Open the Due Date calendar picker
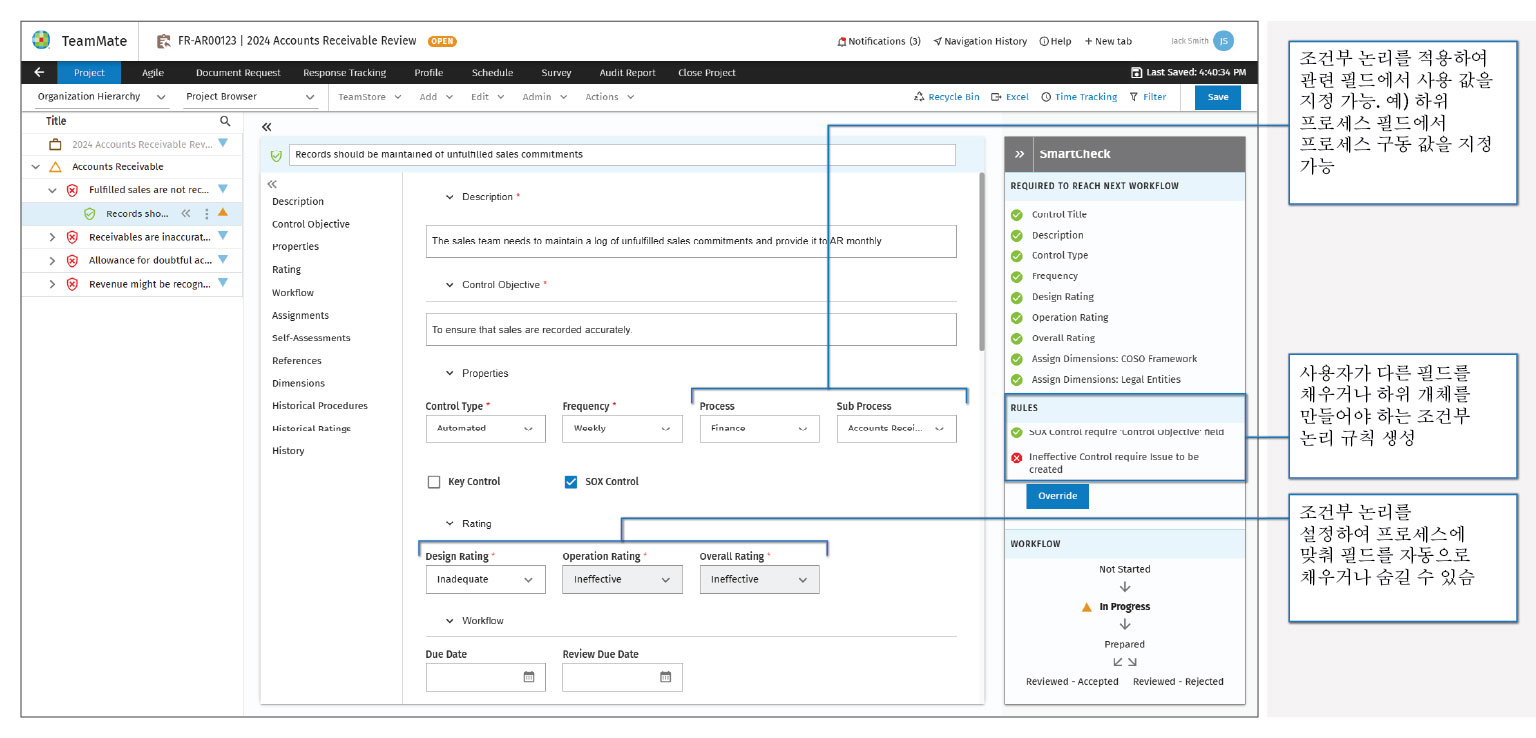1536x738 pixels. tap(529, 677)
